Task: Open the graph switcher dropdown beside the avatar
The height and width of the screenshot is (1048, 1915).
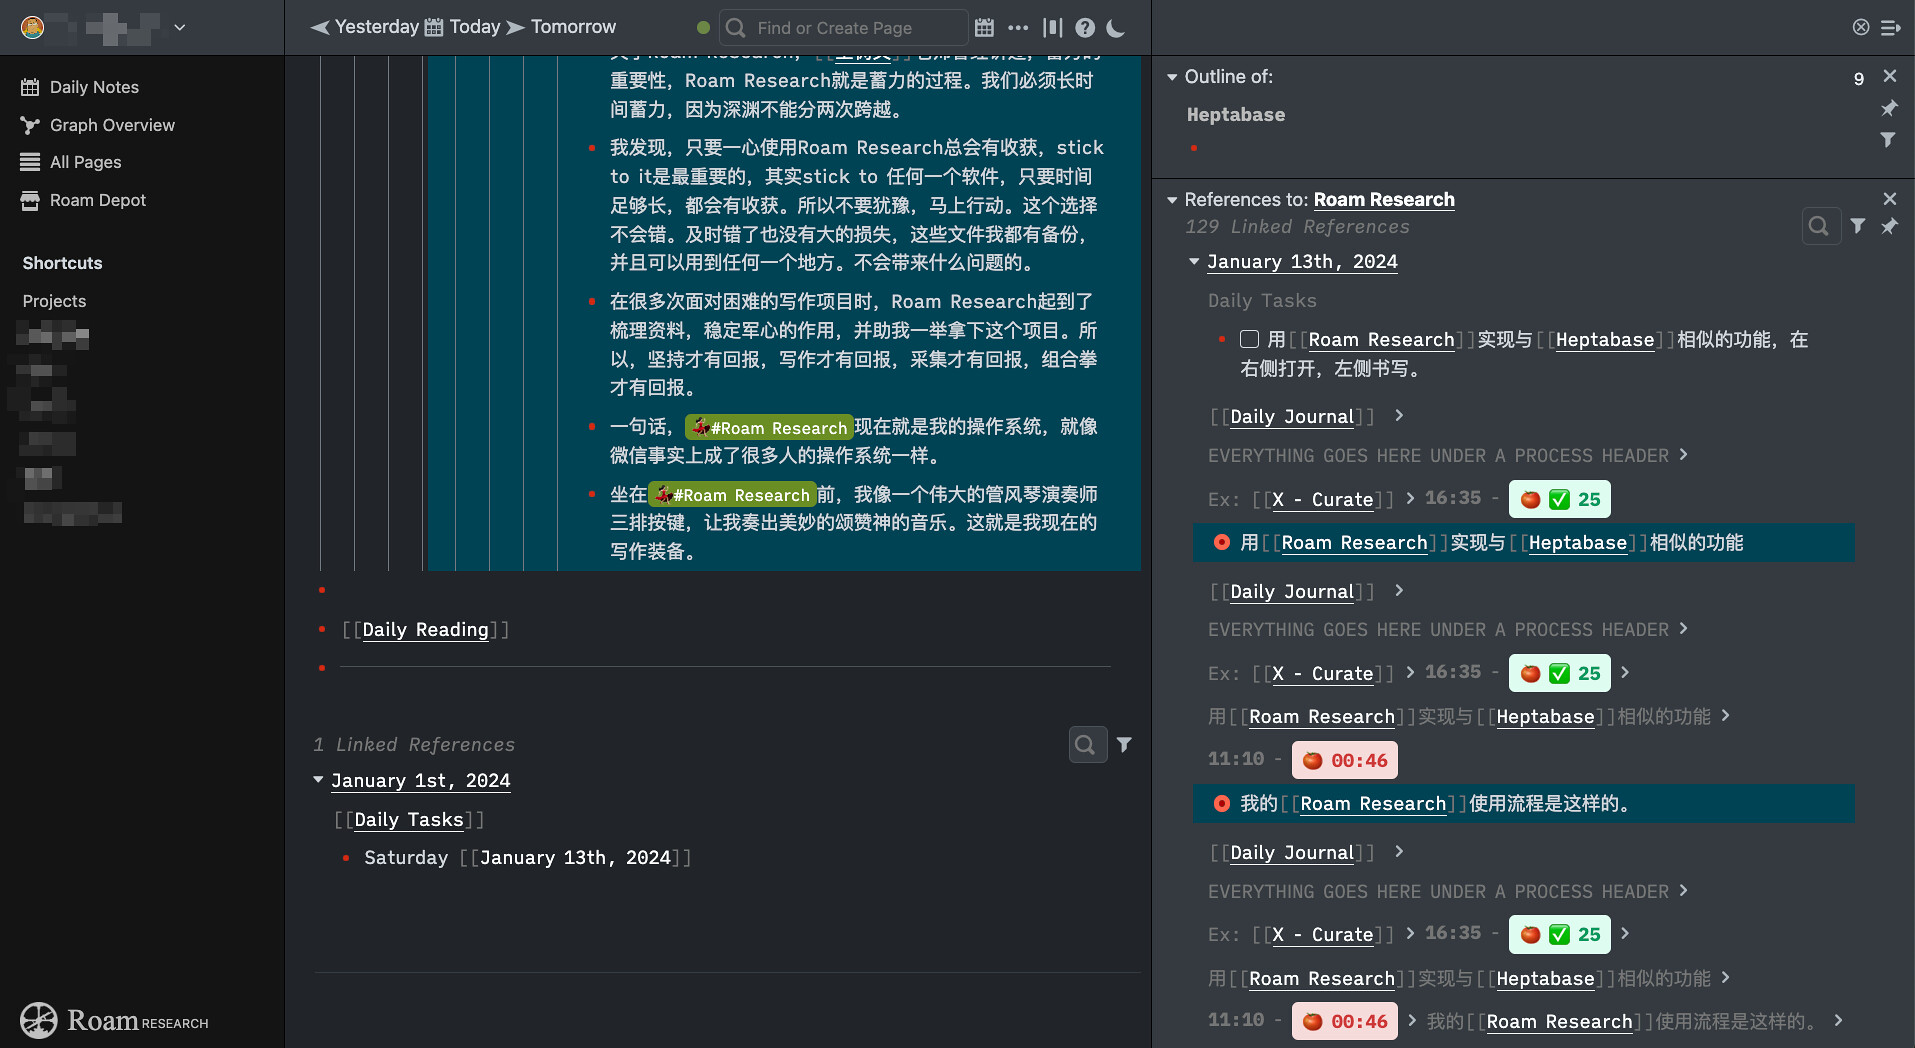Action: click(x=180, y=27)
